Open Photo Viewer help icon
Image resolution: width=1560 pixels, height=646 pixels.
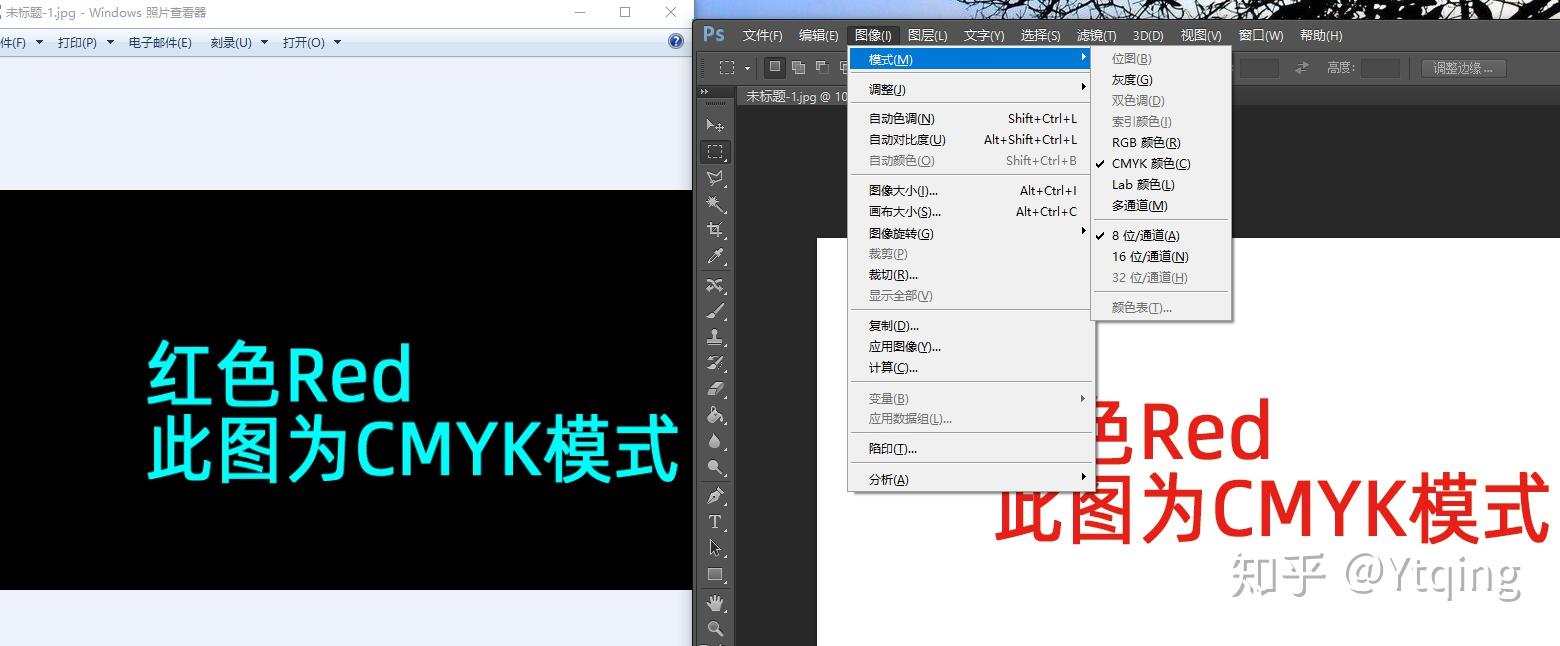(676, 42)
